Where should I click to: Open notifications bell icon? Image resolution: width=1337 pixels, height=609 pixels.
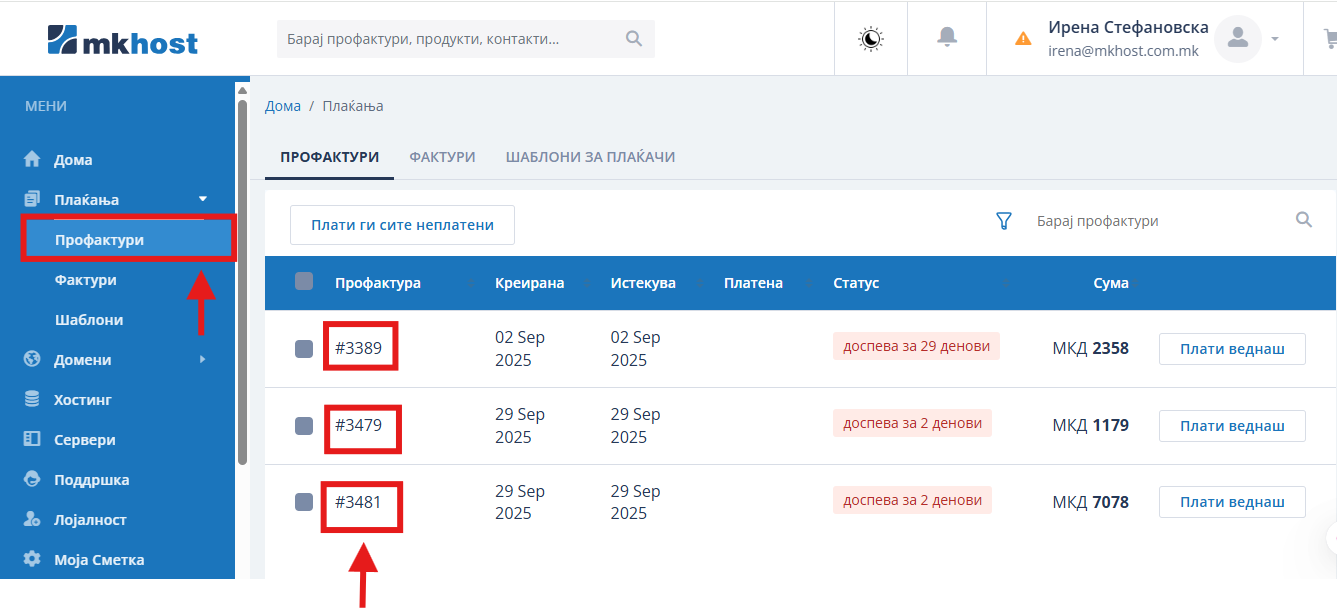(x=946, y=37)
